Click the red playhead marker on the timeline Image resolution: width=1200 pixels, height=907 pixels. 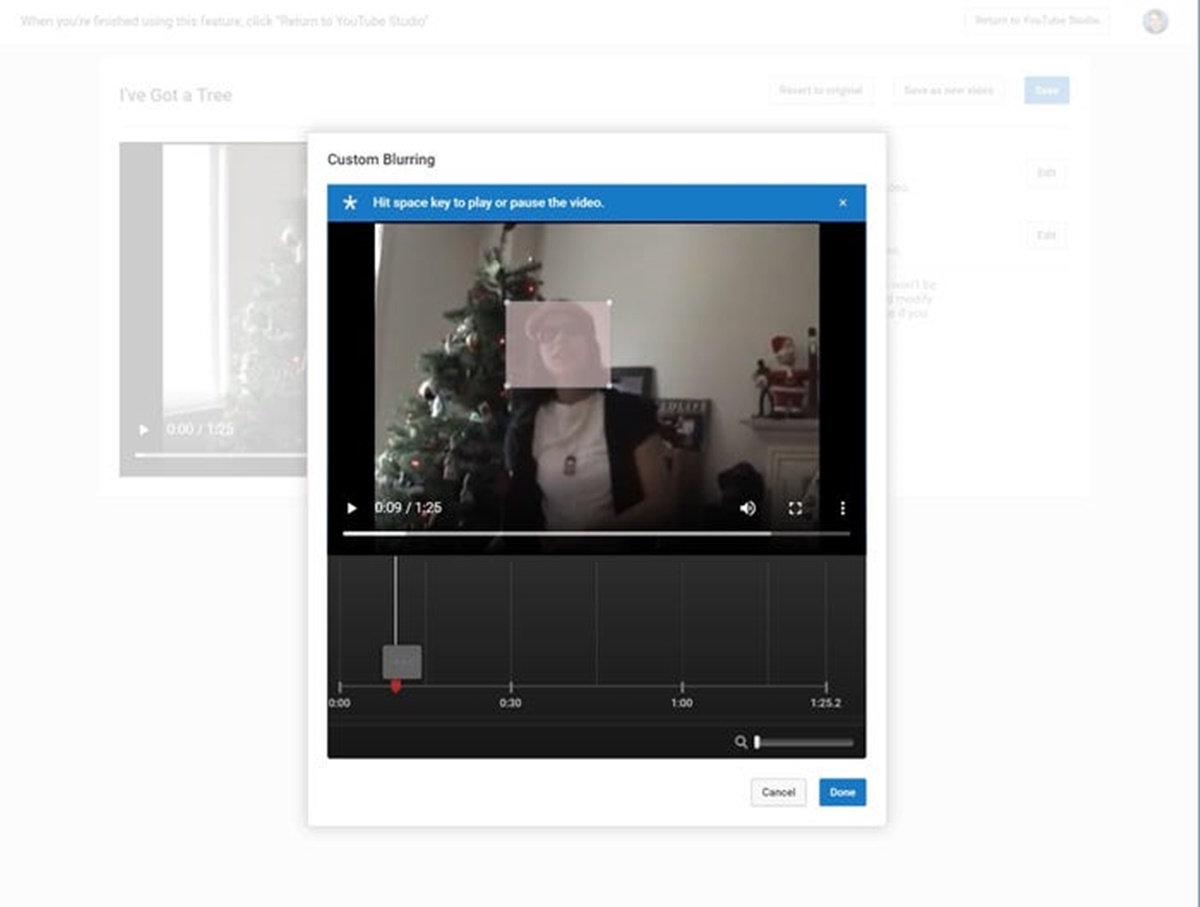395,687
